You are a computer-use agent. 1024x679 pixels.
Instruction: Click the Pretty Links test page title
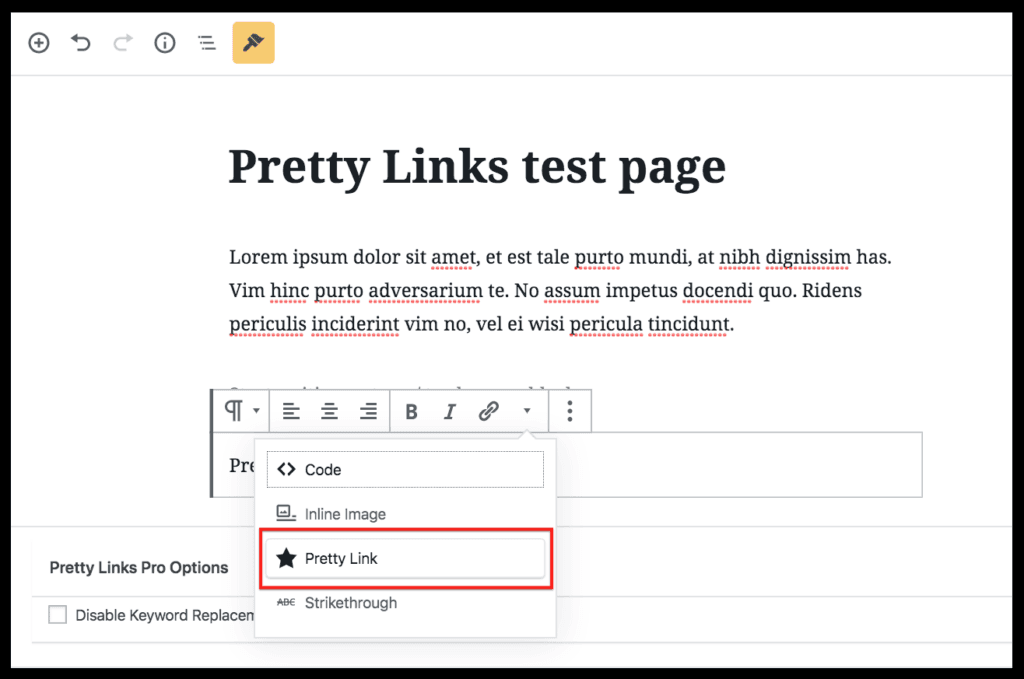pos(477,167)
